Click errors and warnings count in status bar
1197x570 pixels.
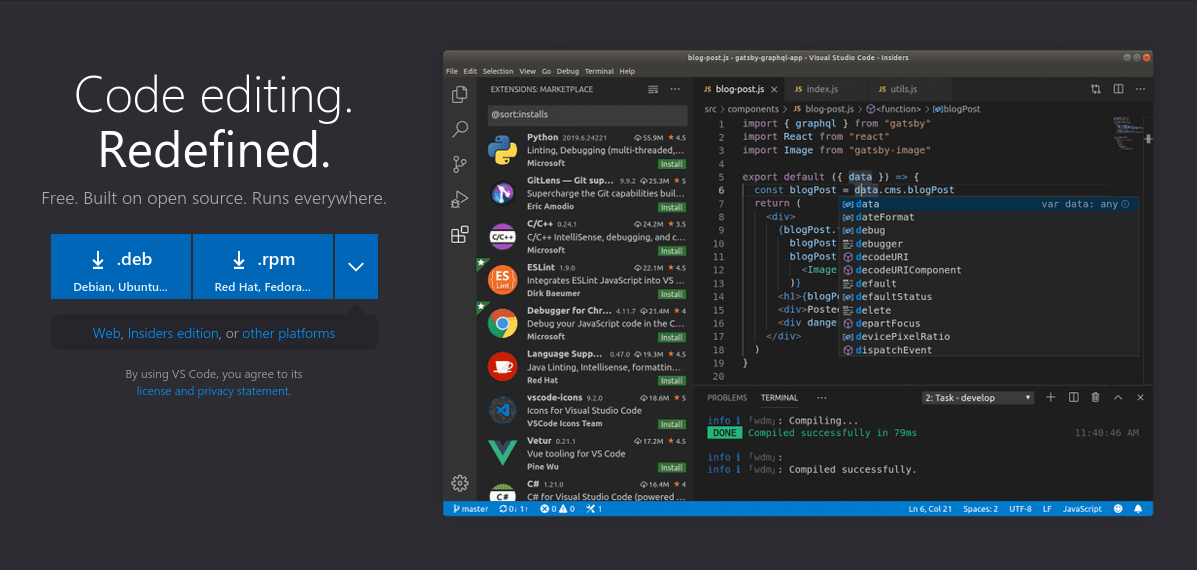pos(557,509)
